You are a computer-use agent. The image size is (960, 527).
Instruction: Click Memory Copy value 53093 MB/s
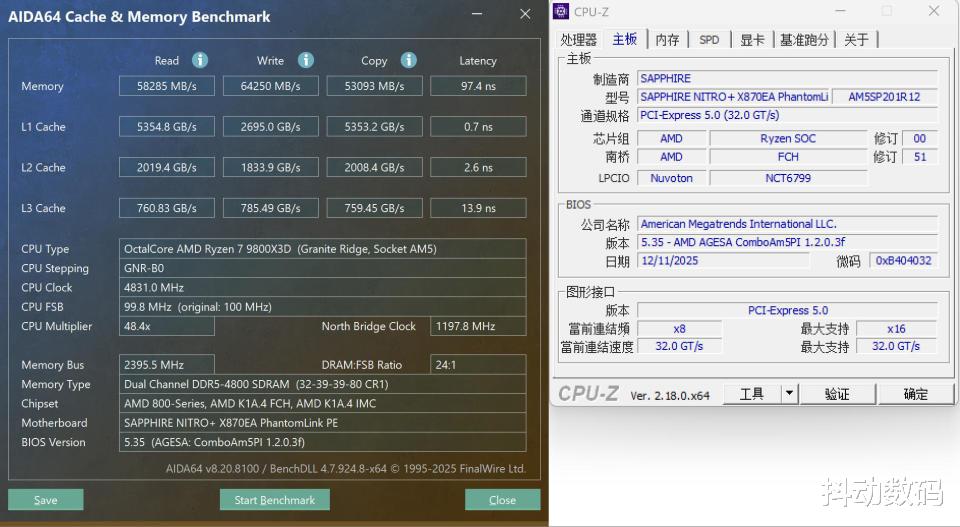374,86
